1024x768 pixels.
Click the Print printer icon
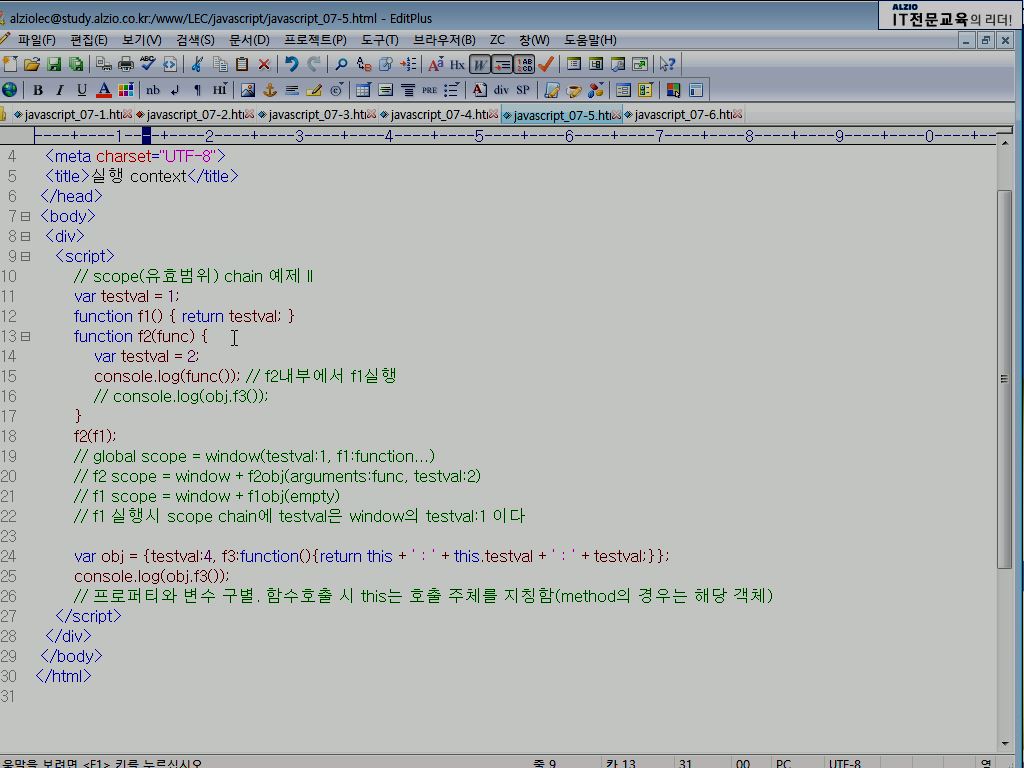click(x=125, y=64)
